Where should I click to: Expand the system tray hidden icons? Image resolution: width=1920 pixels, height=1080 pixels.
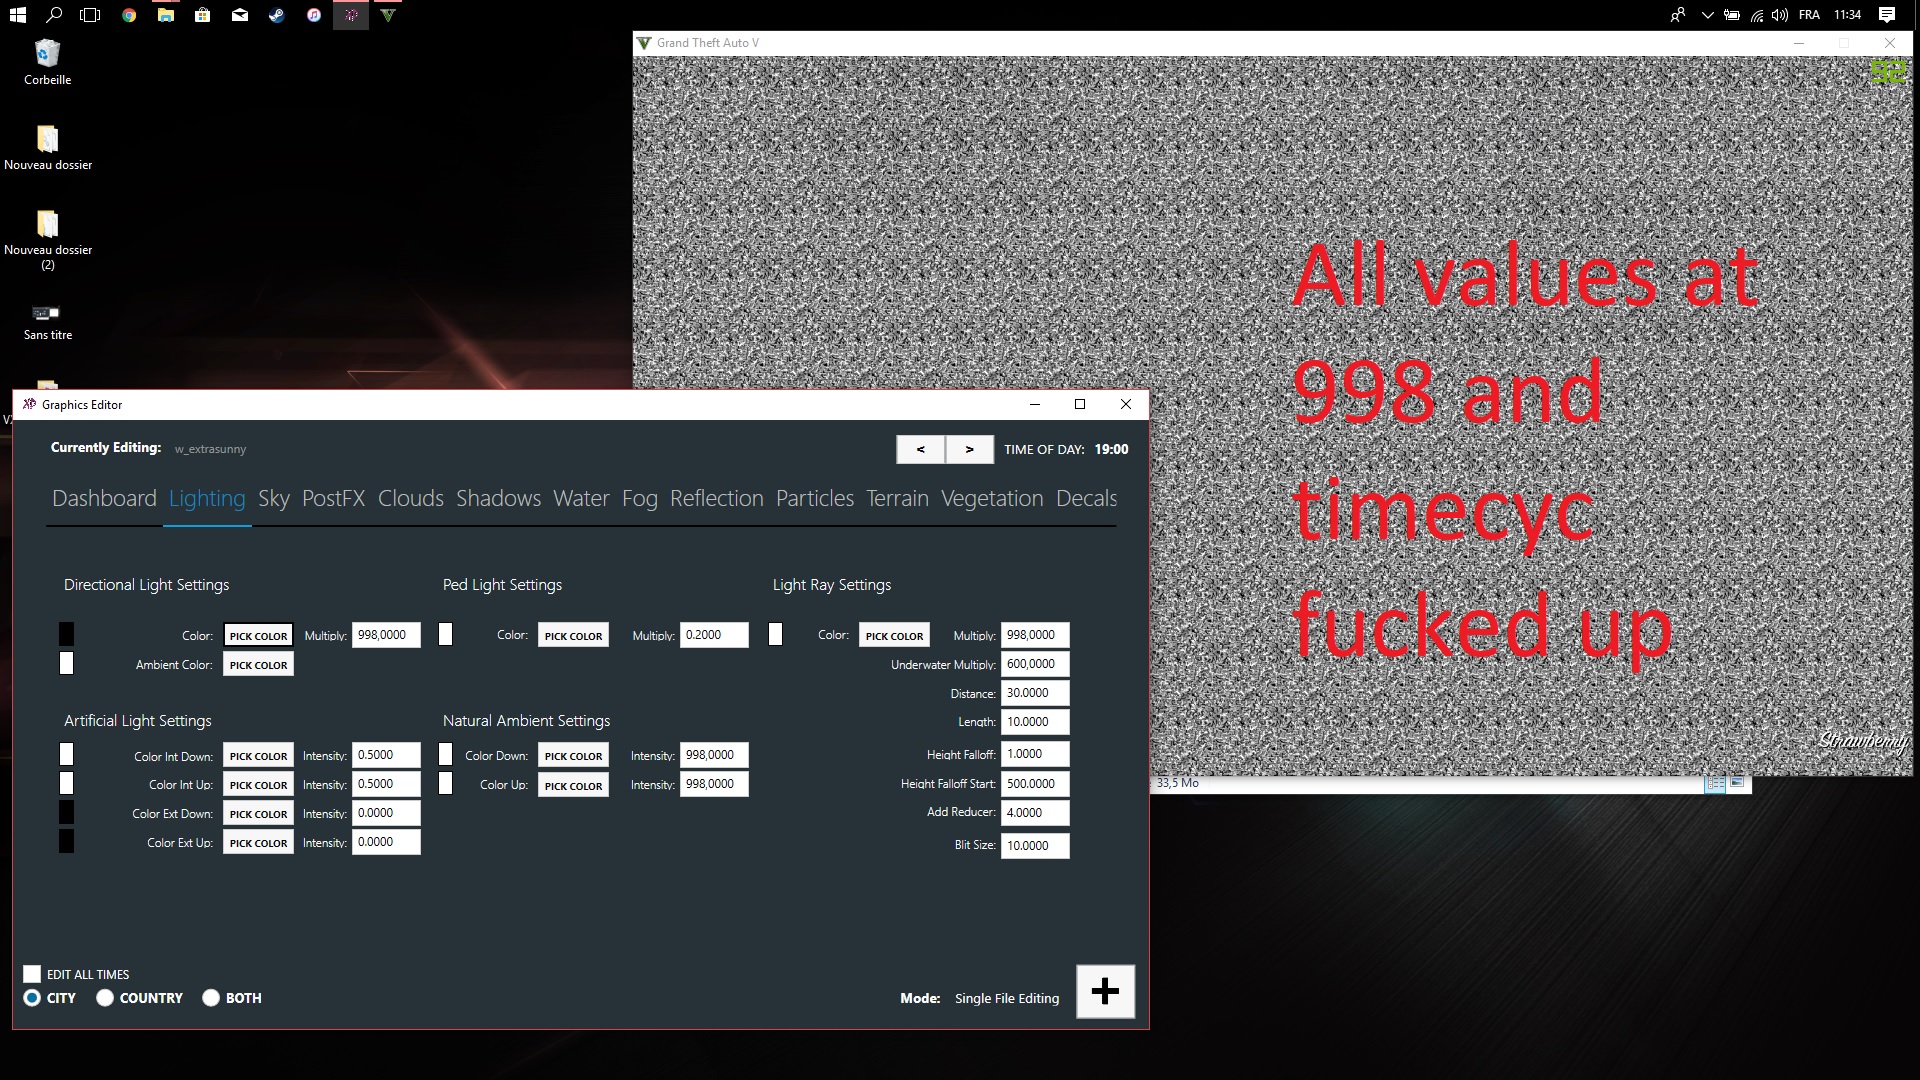click(1707, 15)
